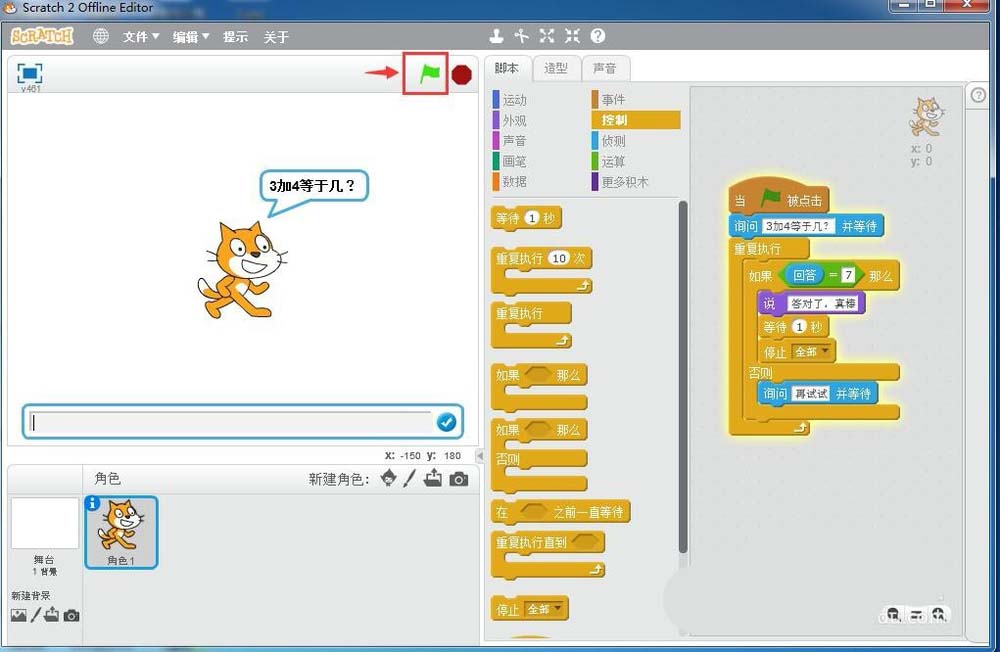The width and height of the screenshot is (1000, 652).
Task: Collapse stage with small triangle divider
Action: click(x=480, y=456)
